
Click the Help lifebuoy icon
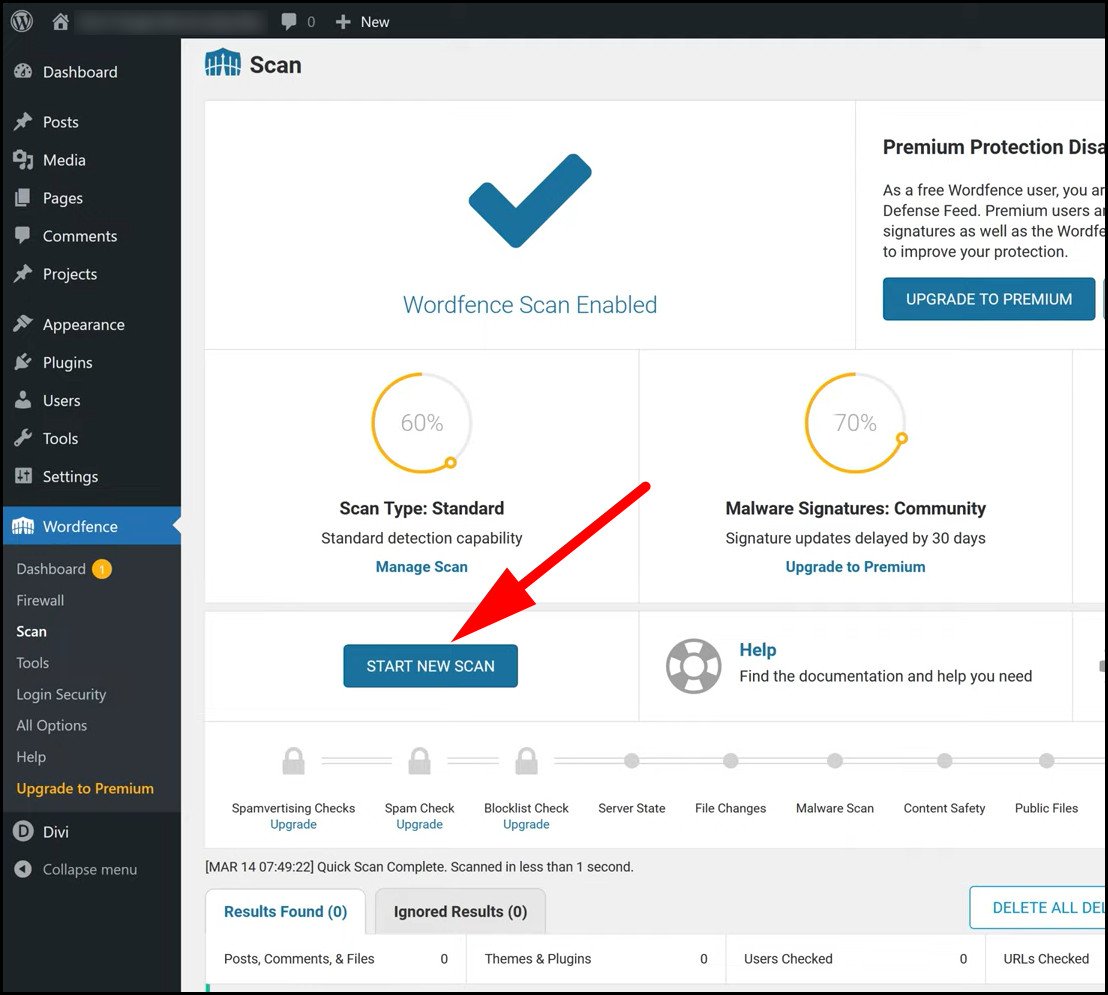click(x=693, y=666)
